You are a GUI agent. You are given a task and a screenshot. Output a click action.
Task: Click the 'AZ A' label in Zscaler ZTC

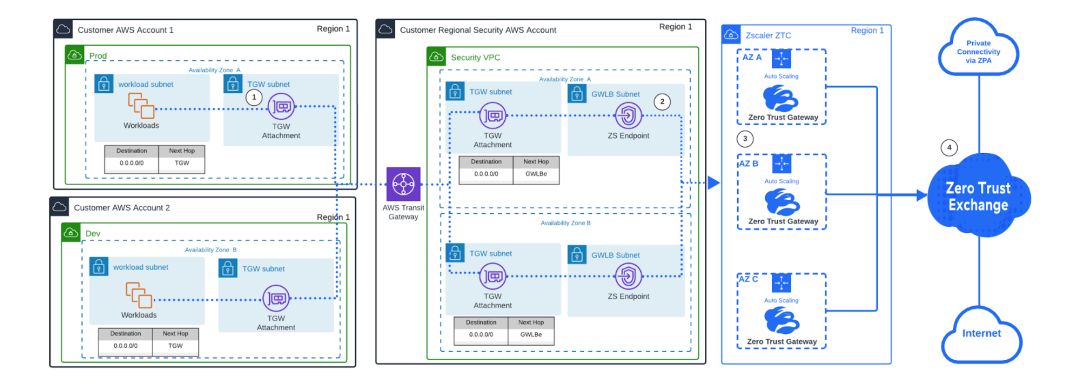point(751,58)
